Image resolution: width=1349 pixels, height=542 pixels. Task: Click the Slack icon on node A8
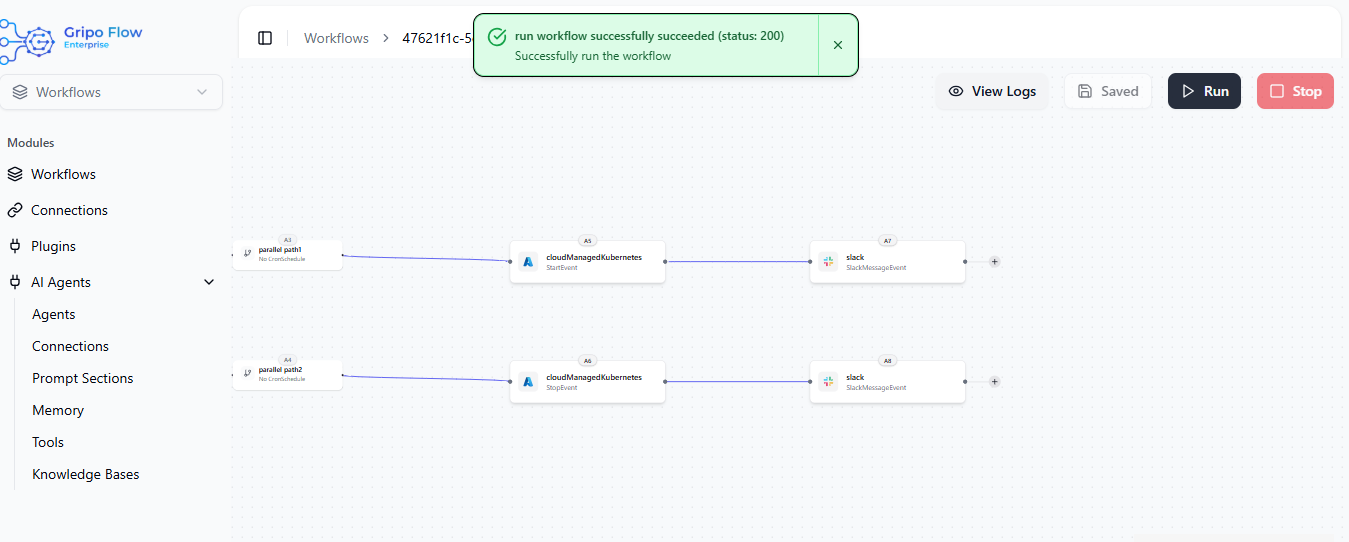(x=828, y=382)
